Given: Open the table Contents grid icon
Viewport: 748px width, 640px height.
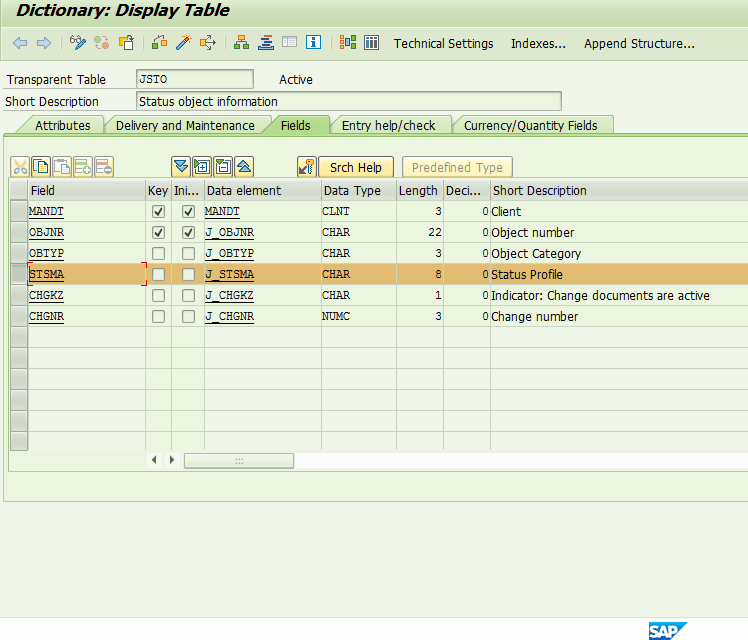Looking at the screenshot, I should (x=371, y=43).
